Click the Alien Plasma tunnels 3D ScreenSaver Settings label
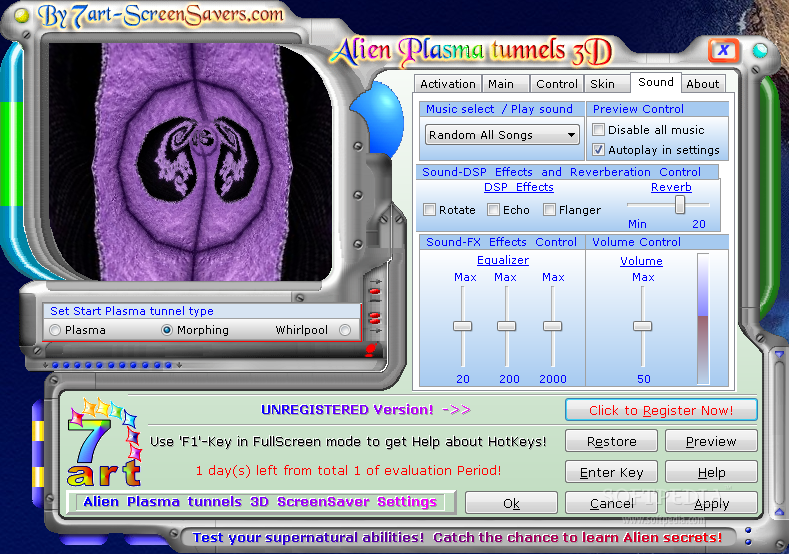Viewport: 789px width, 554px height. (260, 502)
